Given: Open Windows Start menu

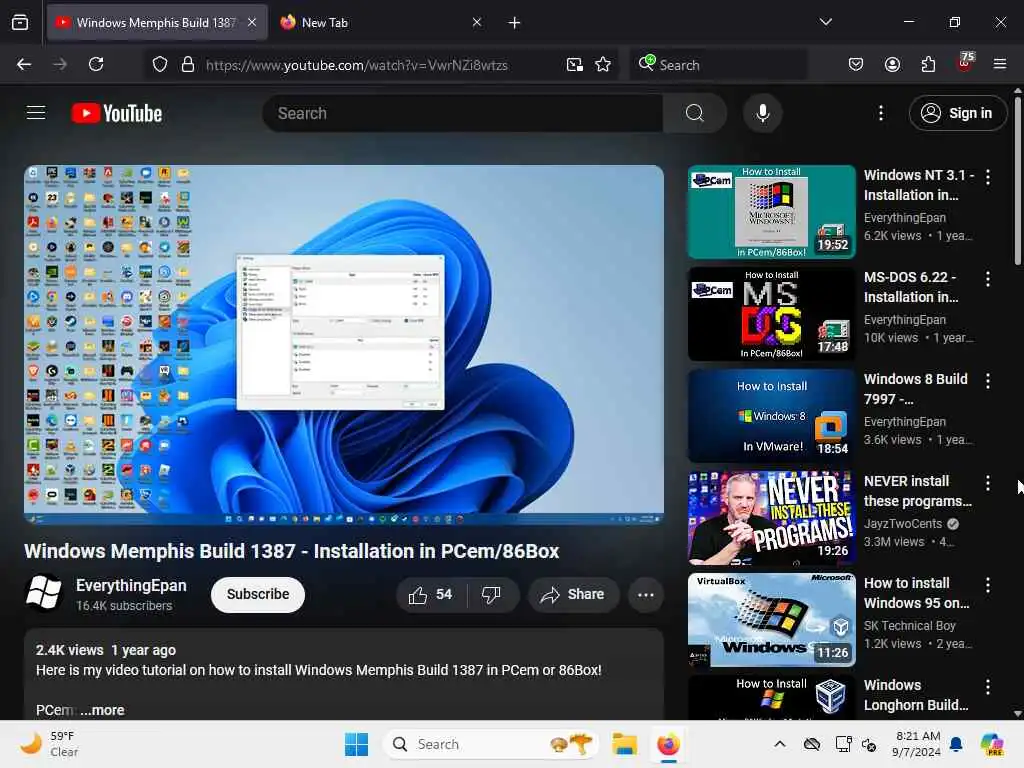Looking at the screenshot, I should [x=357, y=744].
